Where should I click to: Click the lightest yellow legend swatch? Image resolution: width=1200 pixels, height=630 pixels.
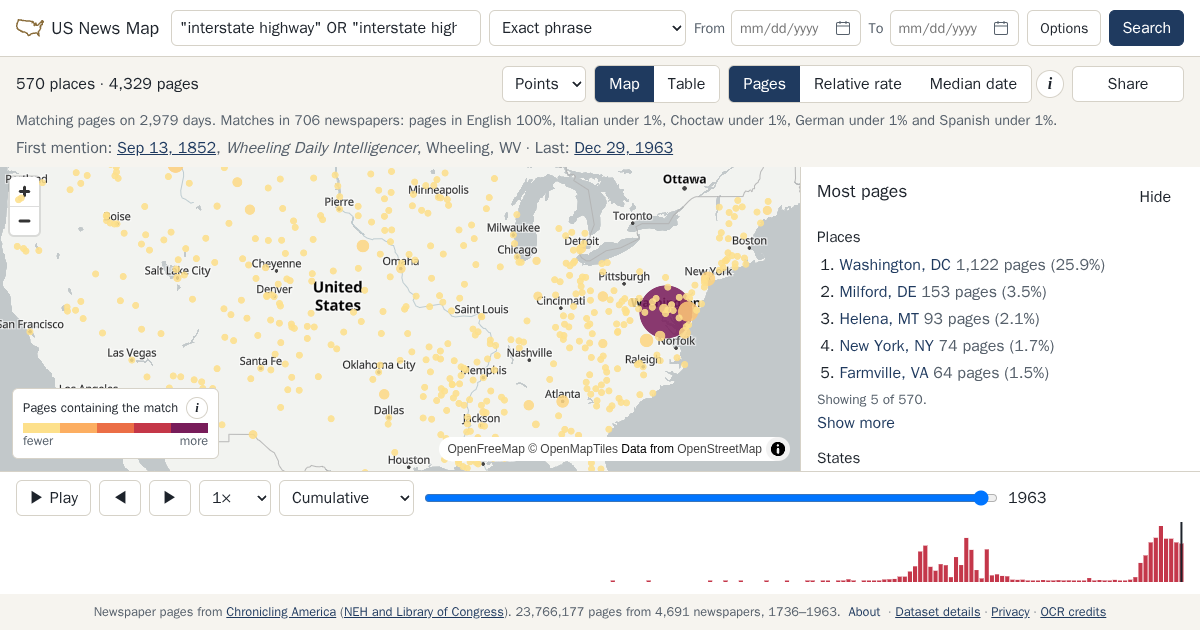[x=41, y=428]
